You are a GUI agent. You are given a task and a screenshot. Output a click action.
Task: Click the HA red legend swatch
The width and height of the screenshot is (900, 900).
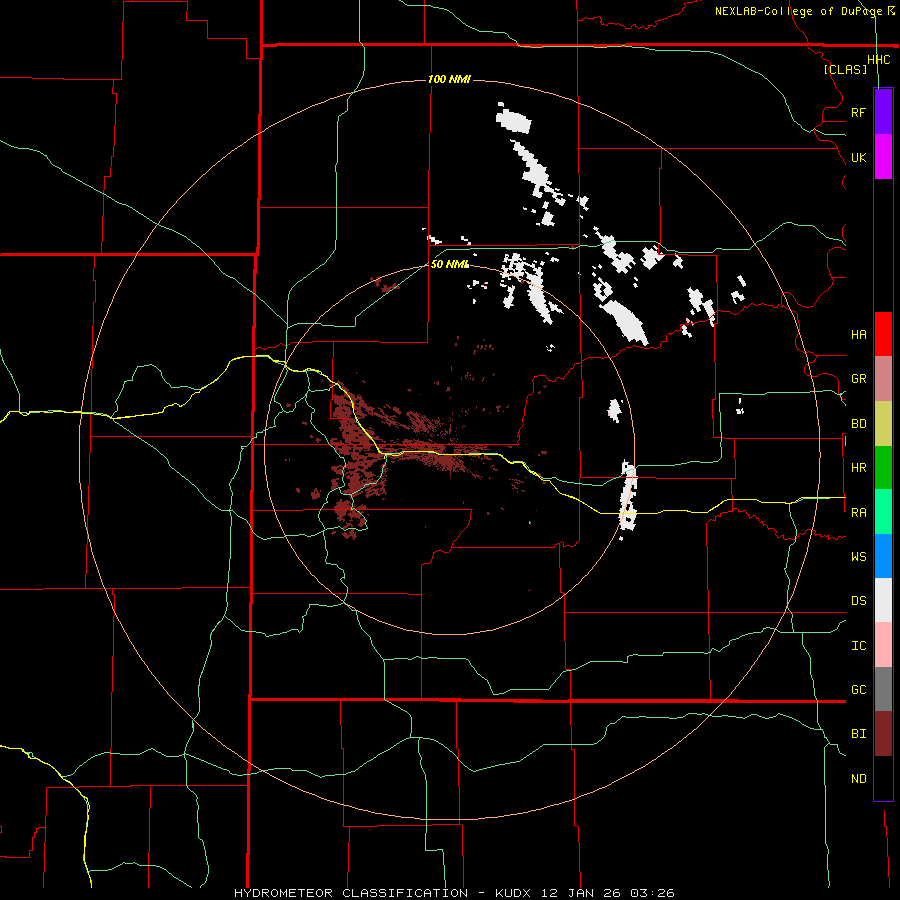883,334
